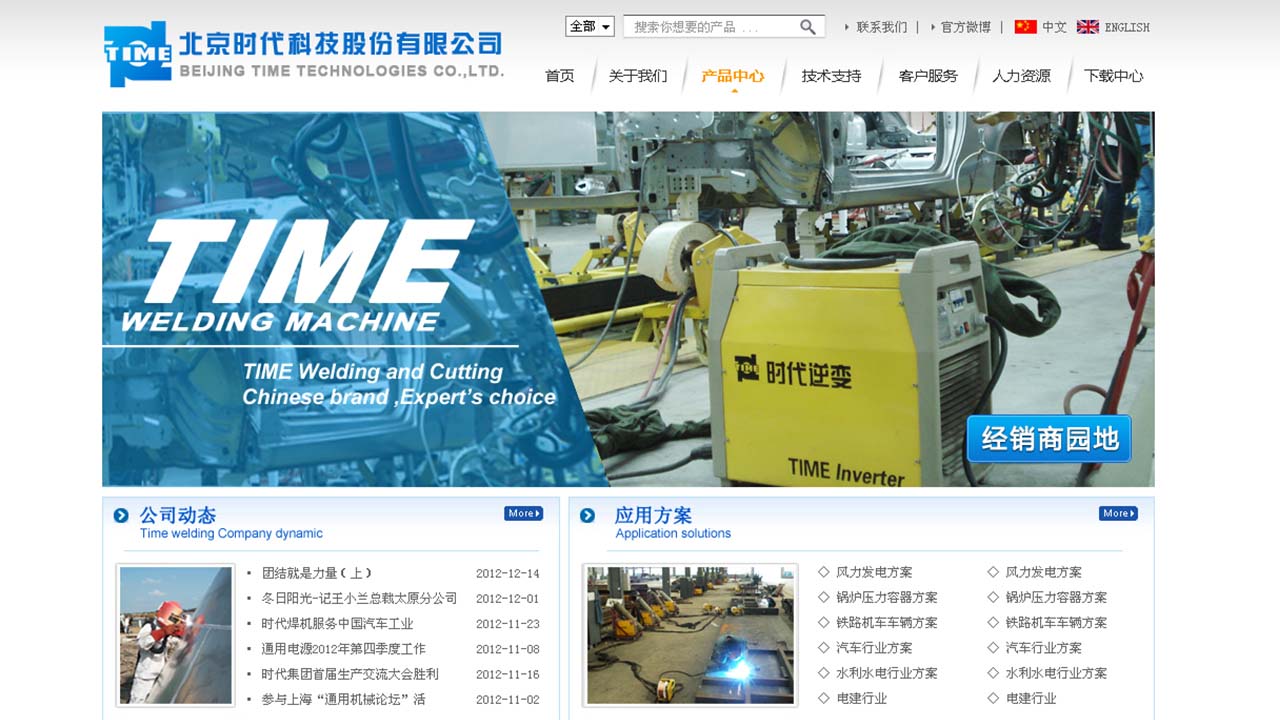Click the 经销商园地 dealer button
1280x720 pixels.
pos(1049,439)
